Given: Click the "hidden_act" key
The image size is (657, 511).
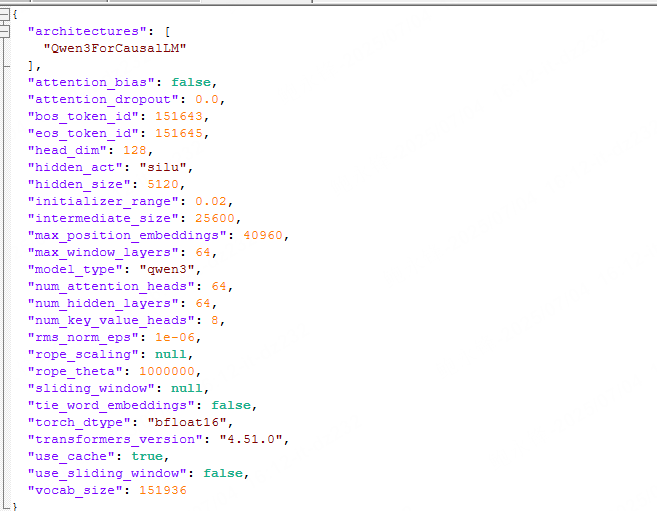Looking at the screenshot, I should [x=75, y=168].
